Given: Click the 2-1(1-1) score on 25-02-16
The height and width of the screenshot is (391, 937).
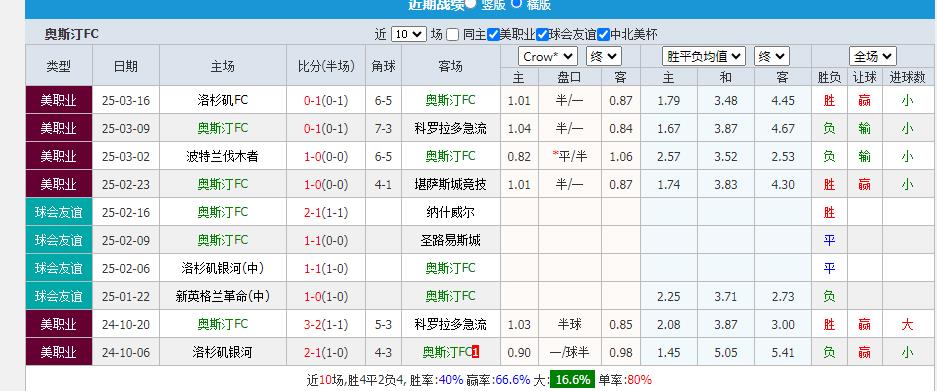Looking at the screenshot, I should [x=326, y=213].
